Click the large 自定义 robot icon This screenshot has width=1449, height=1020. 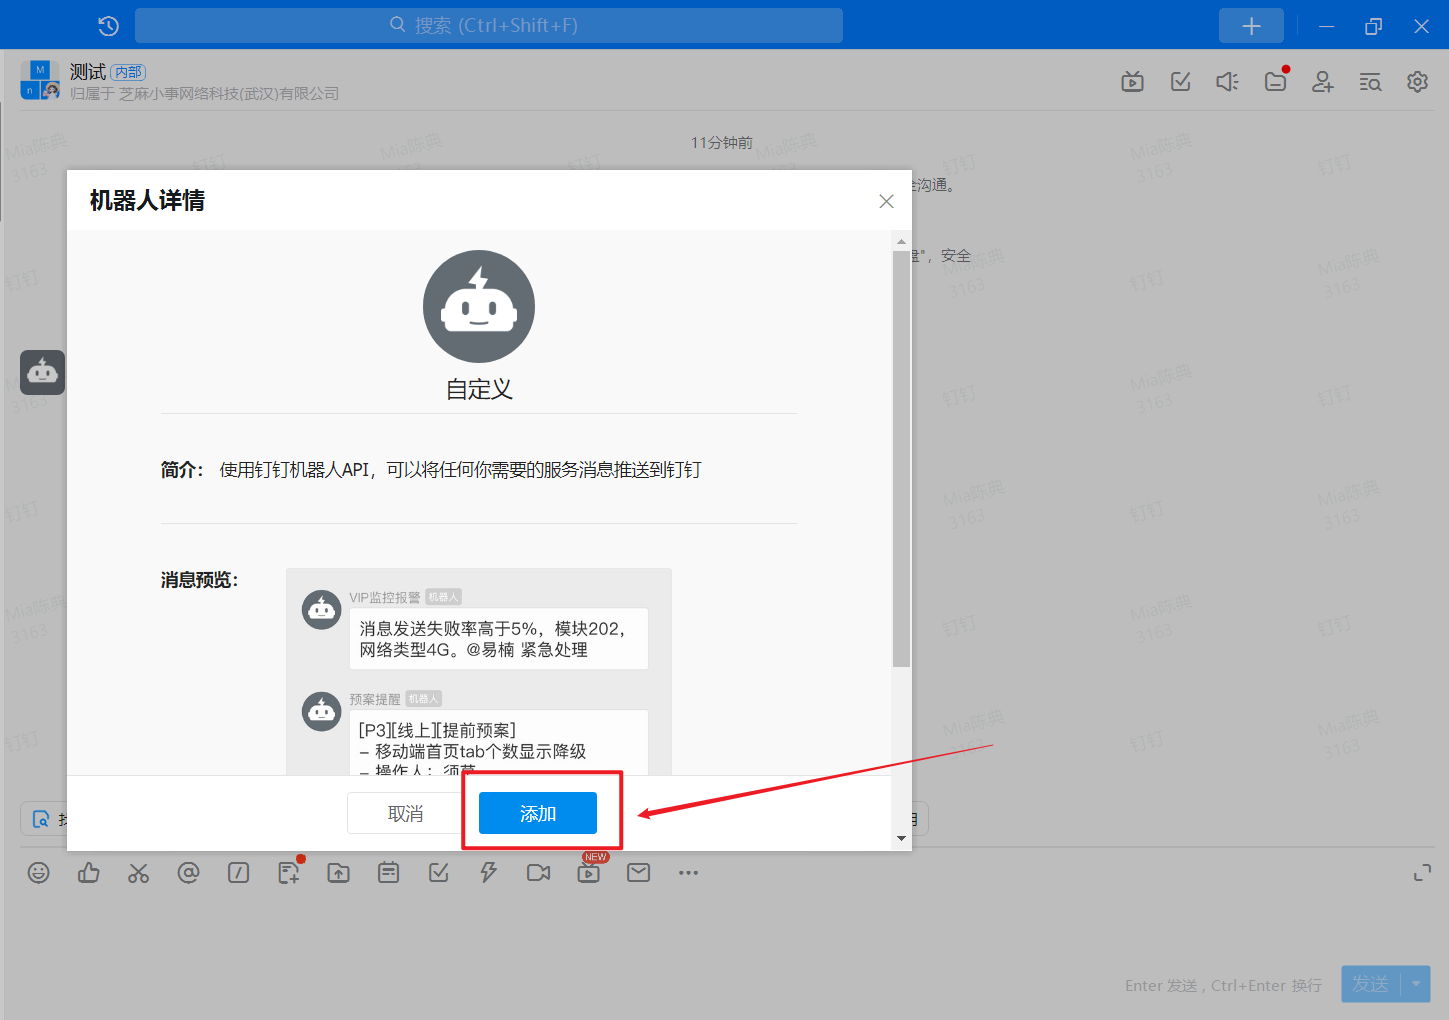(x=479, y=306)
